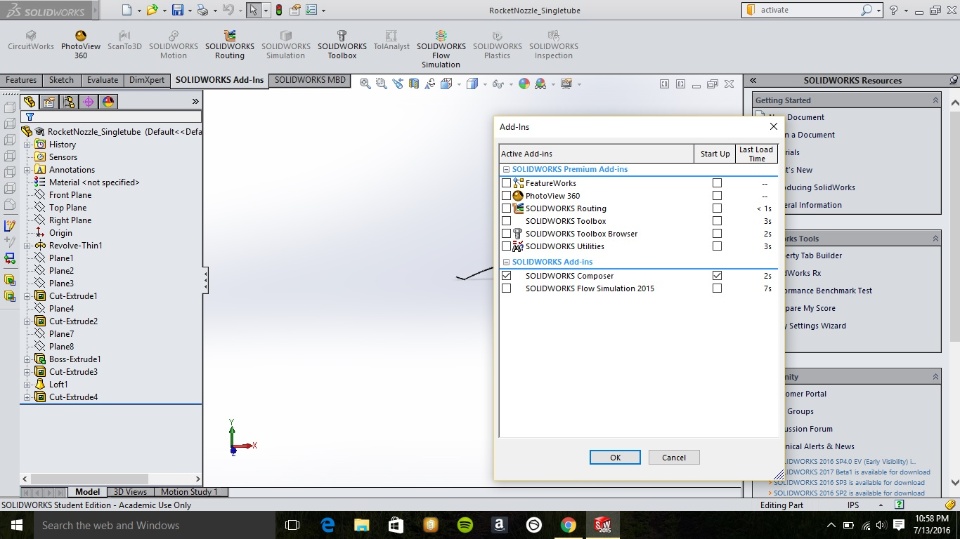Click Zoom to Fit icon in view toolbar
The image size is (960, 539).
365,84
